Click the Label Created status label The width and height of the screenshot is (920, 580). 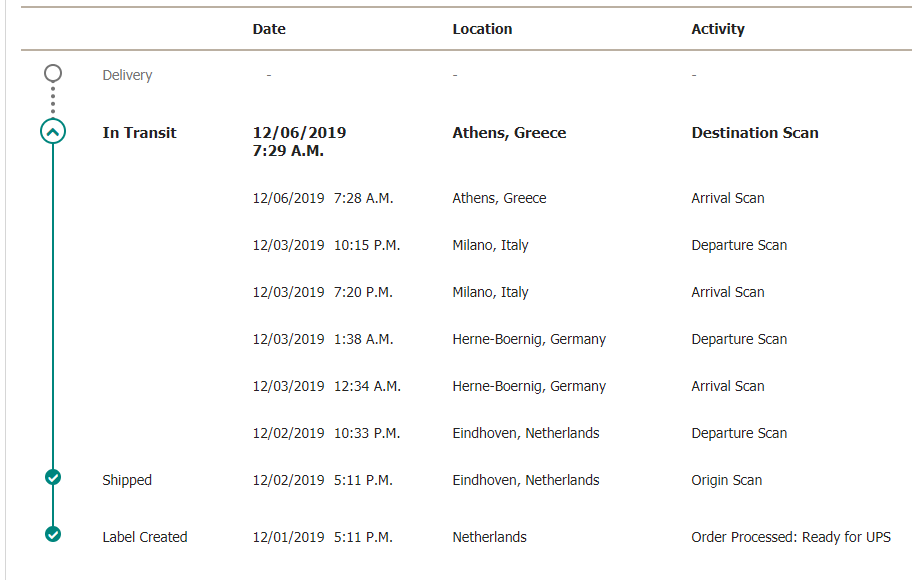click(x=145, y=537)
